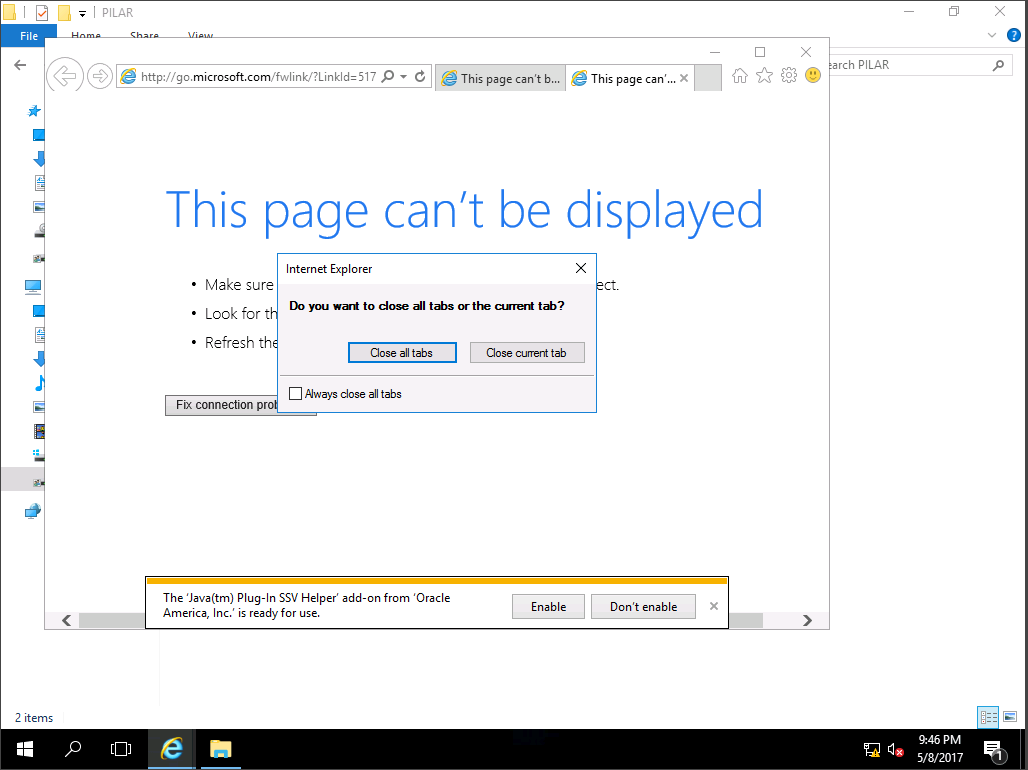Open the IE Home page icon
Screen dimensions: 1028x770
(x=740, y=75)
